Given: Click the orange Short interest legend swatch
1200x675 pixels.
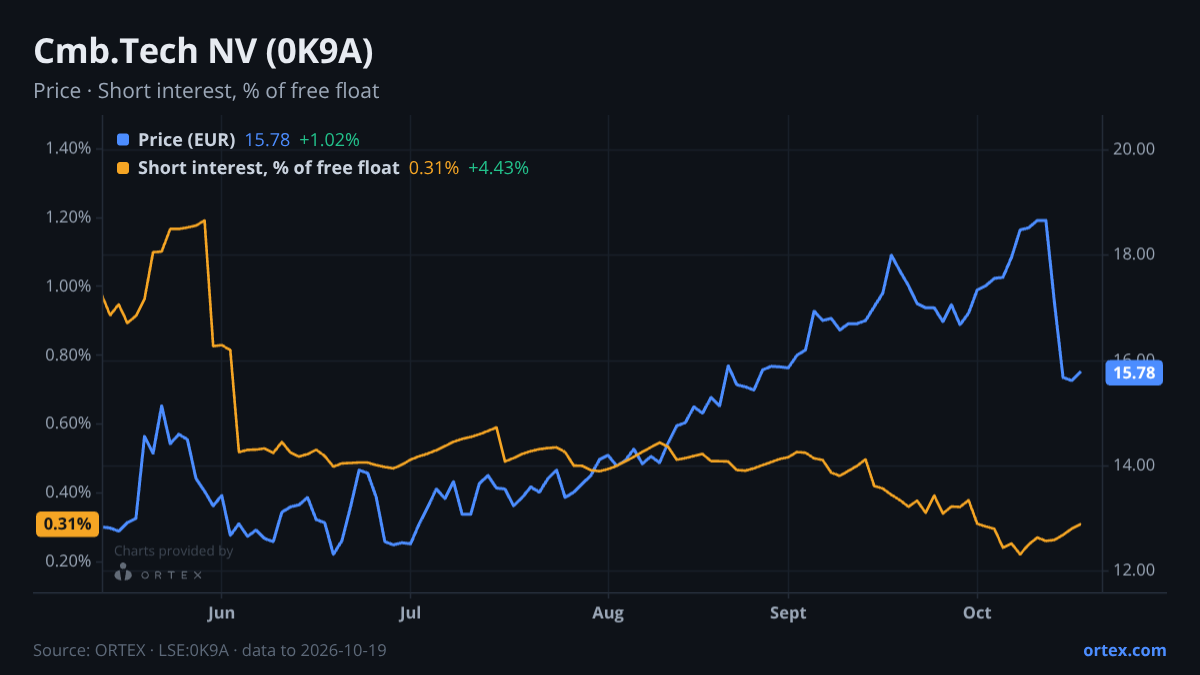Looking at the screenshot, I should (123, 168).
